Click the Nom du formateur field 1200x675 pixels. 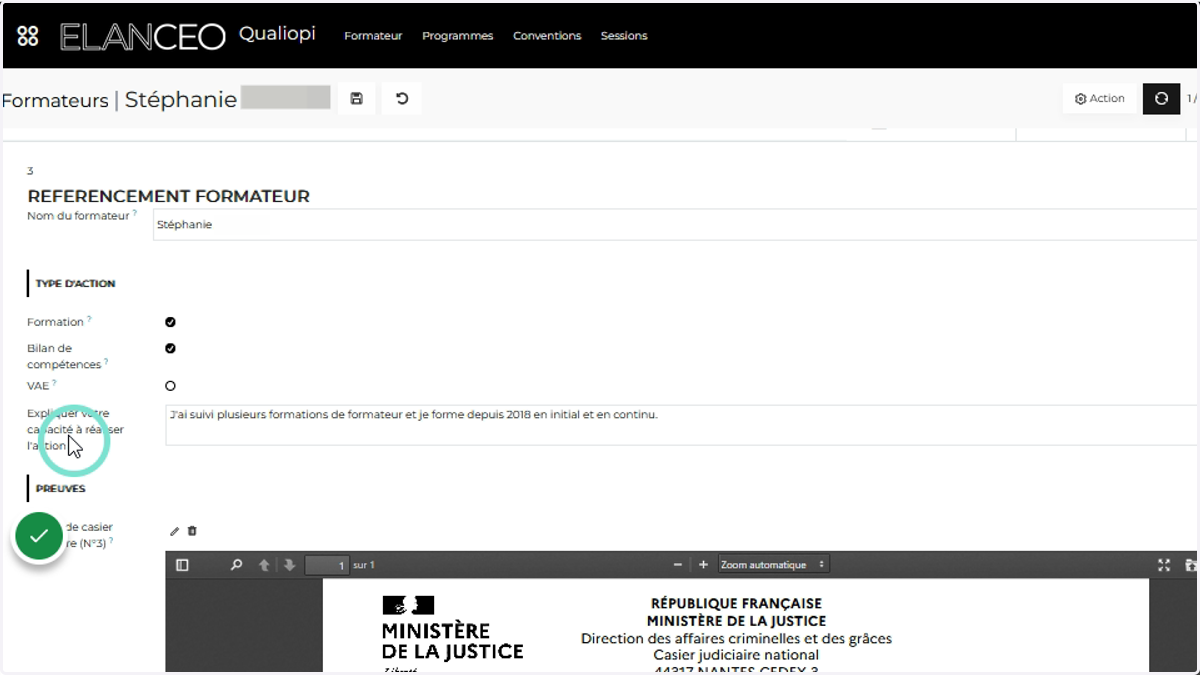point(676,225)
